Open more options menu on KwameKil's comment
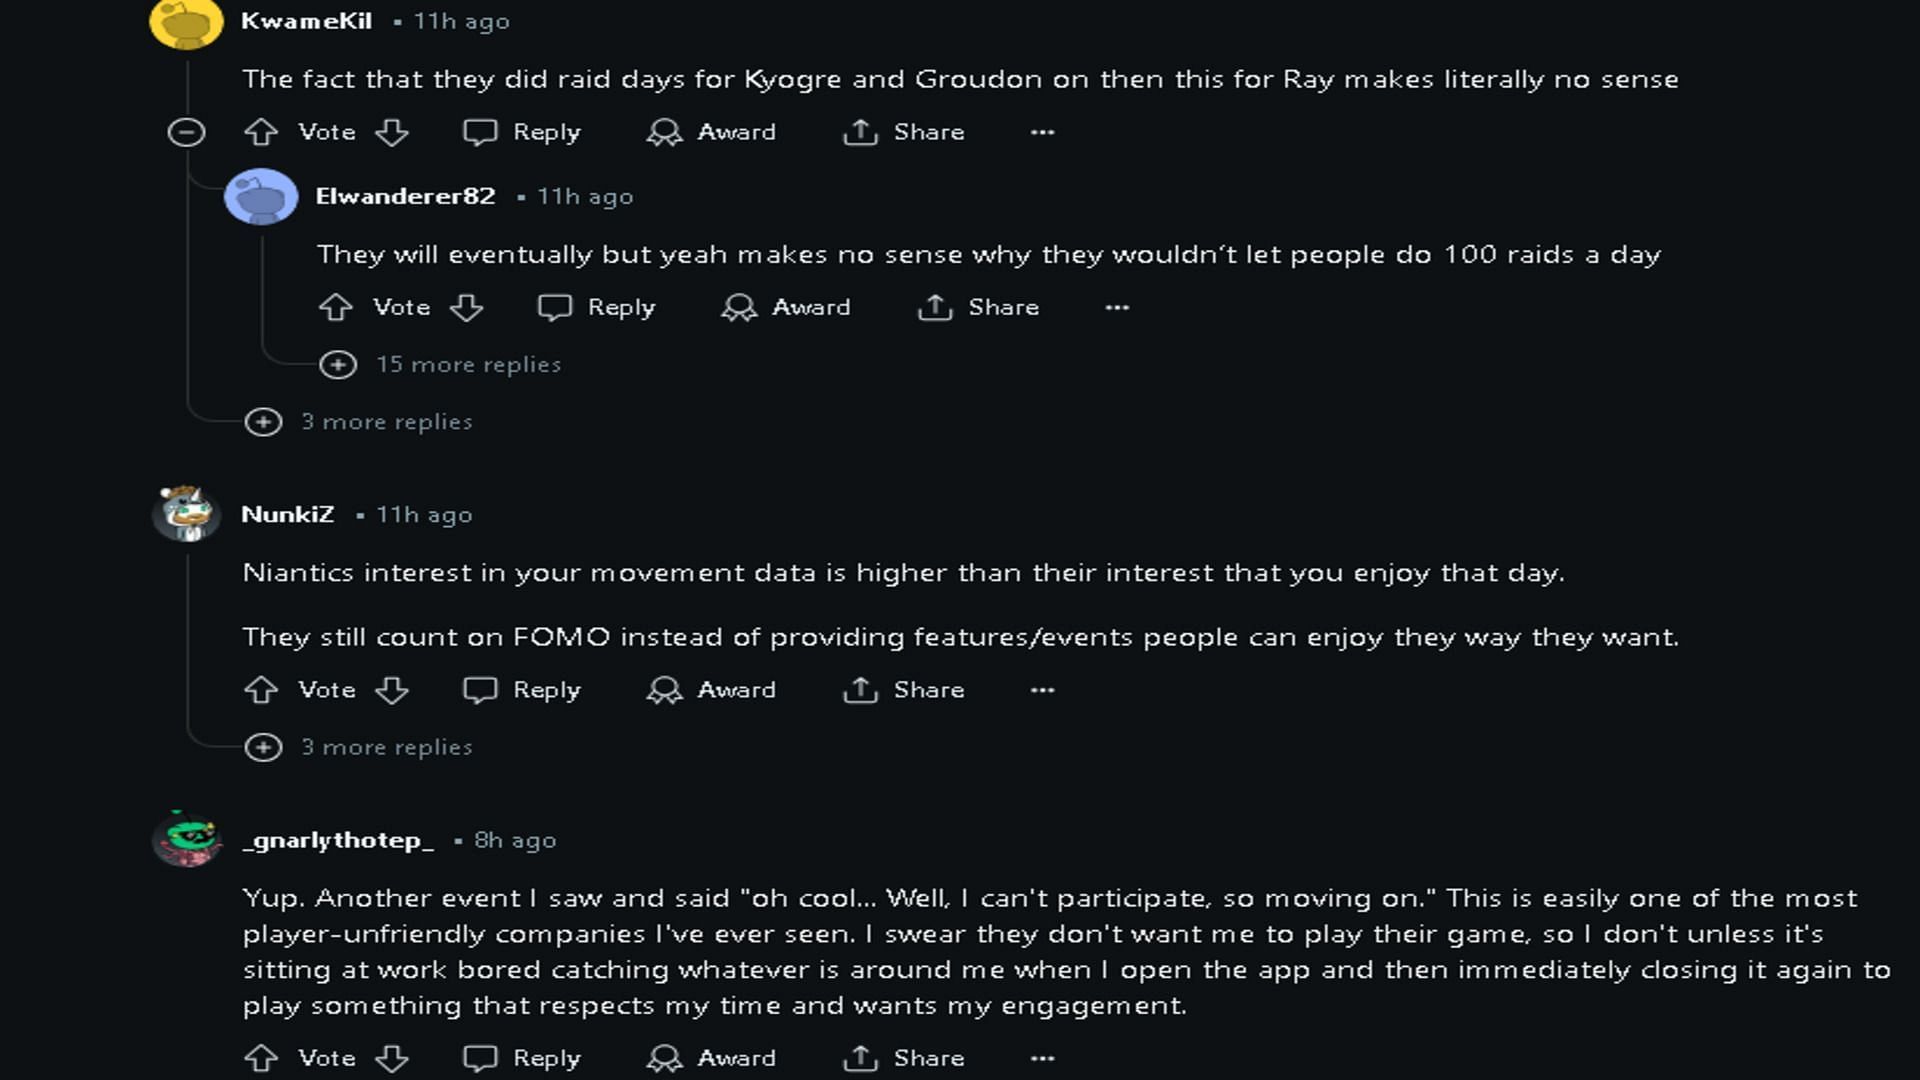Viewport: 1920px width, 1080px height. [x=1042, y=132]
